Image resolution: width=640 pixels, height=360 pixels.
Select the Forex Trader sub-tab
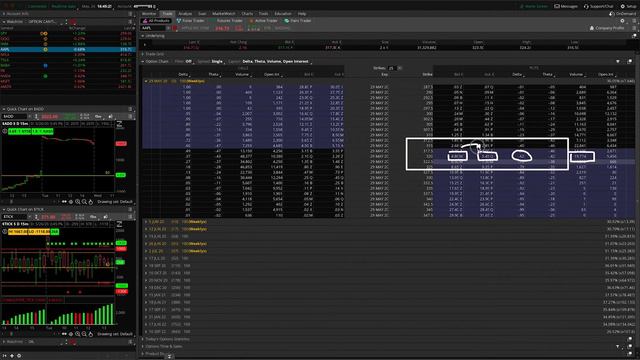click(190, 20)
